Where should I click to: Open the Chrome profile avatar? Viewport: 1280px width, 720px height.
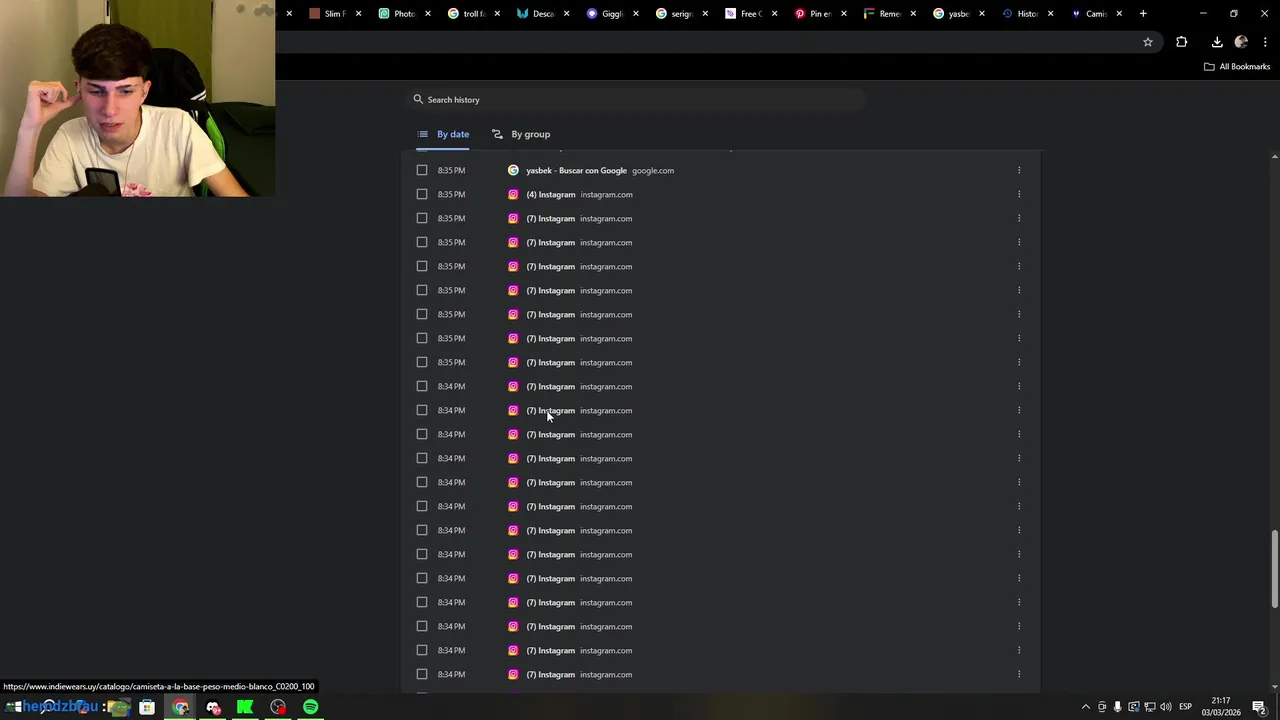coord(1241,42)
